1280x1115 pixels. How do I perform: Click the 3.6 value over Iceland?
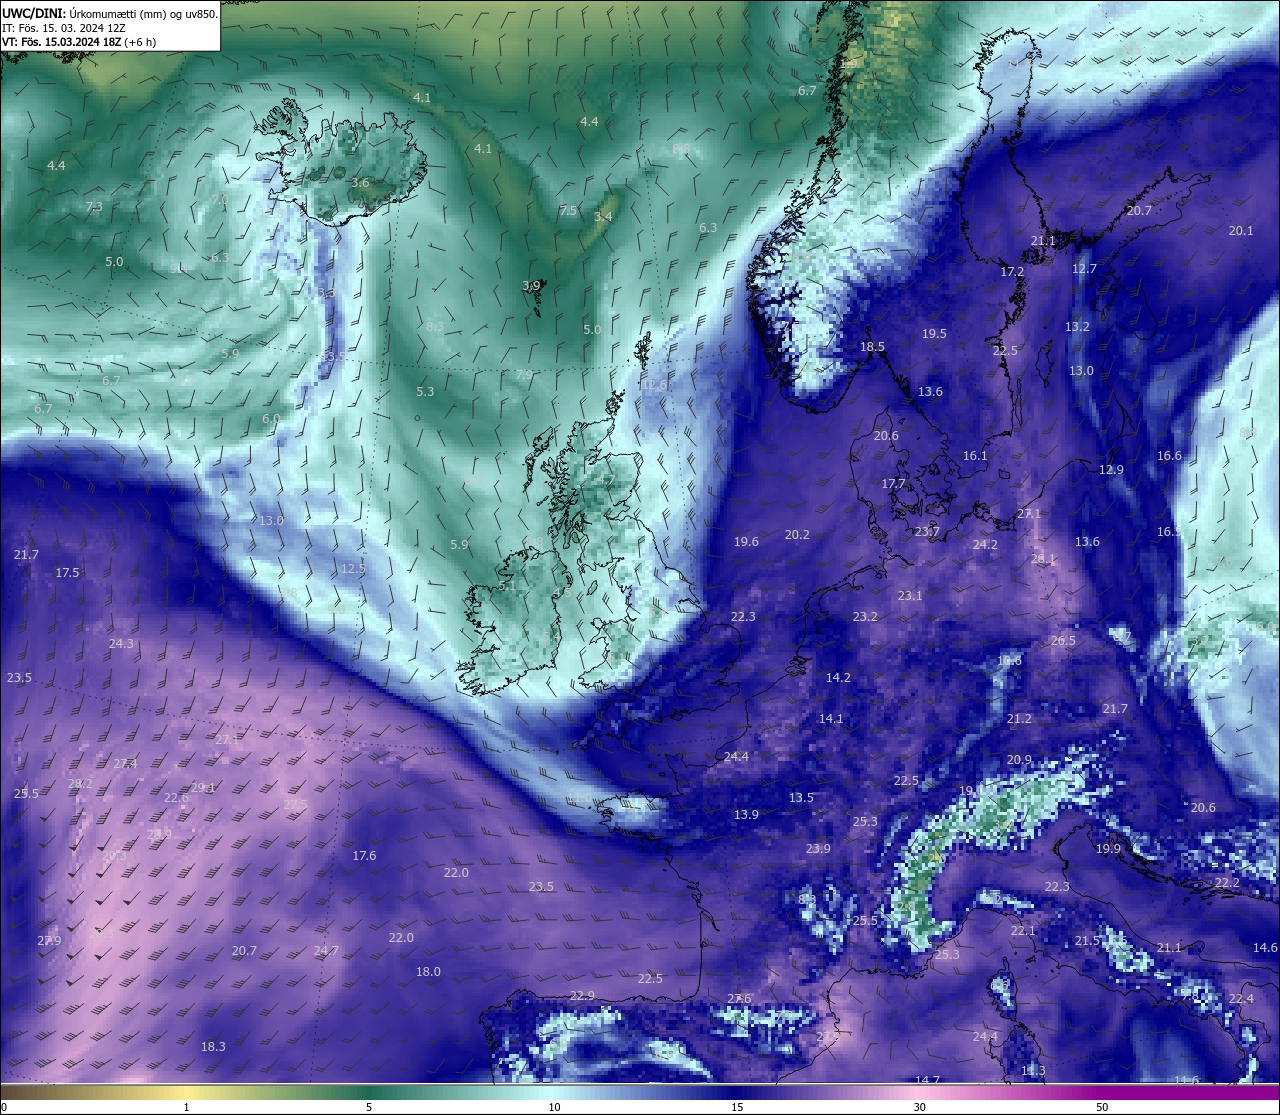tap(360, 183)
